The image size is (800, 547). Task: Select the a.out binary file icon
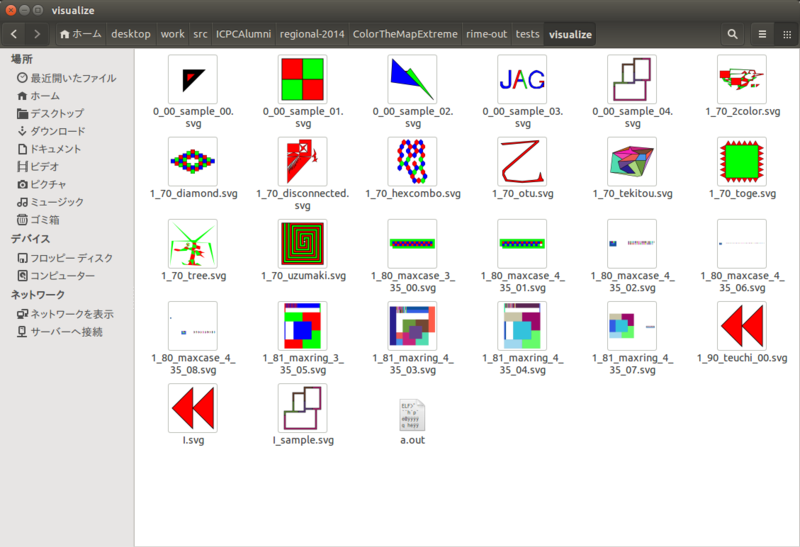tap(412, 414)
